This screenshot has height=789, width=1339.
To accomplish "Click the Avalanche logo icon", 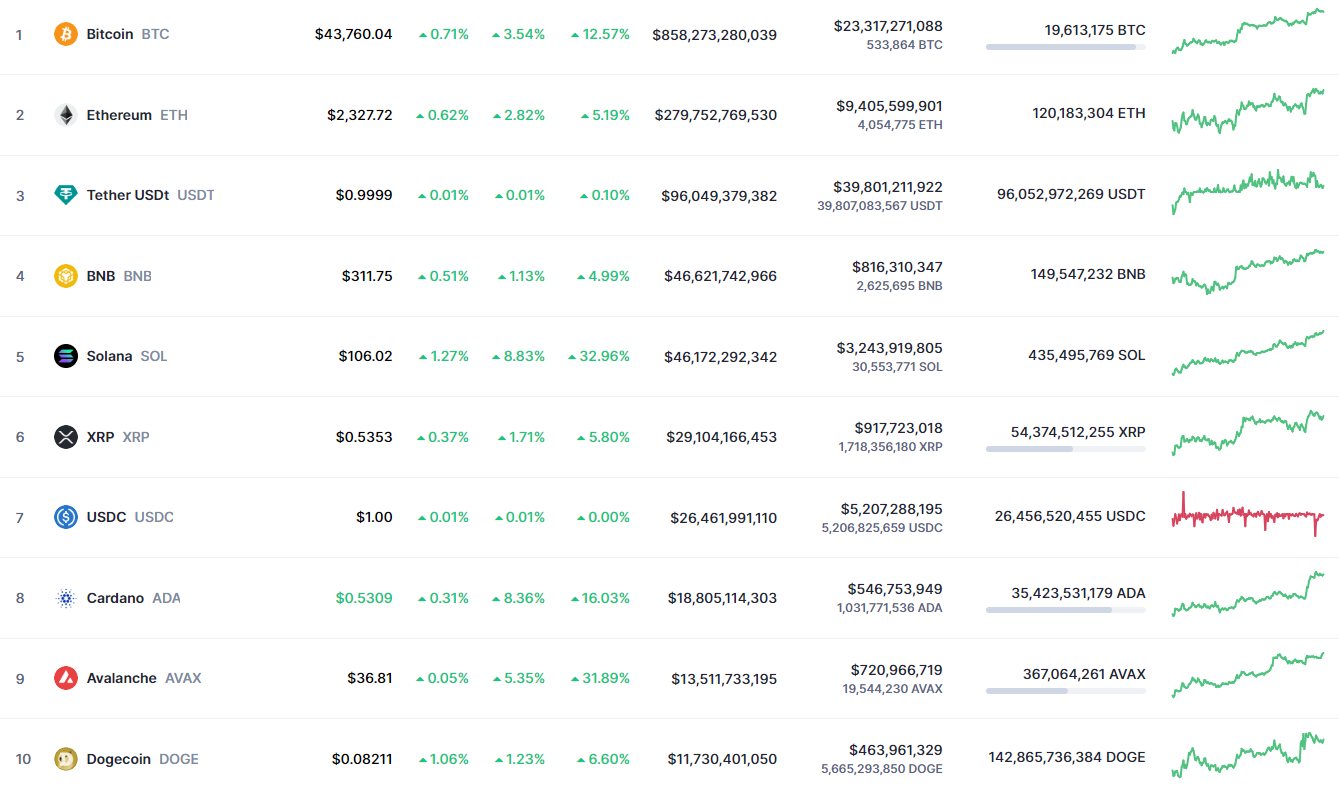I will coord(66,678).
